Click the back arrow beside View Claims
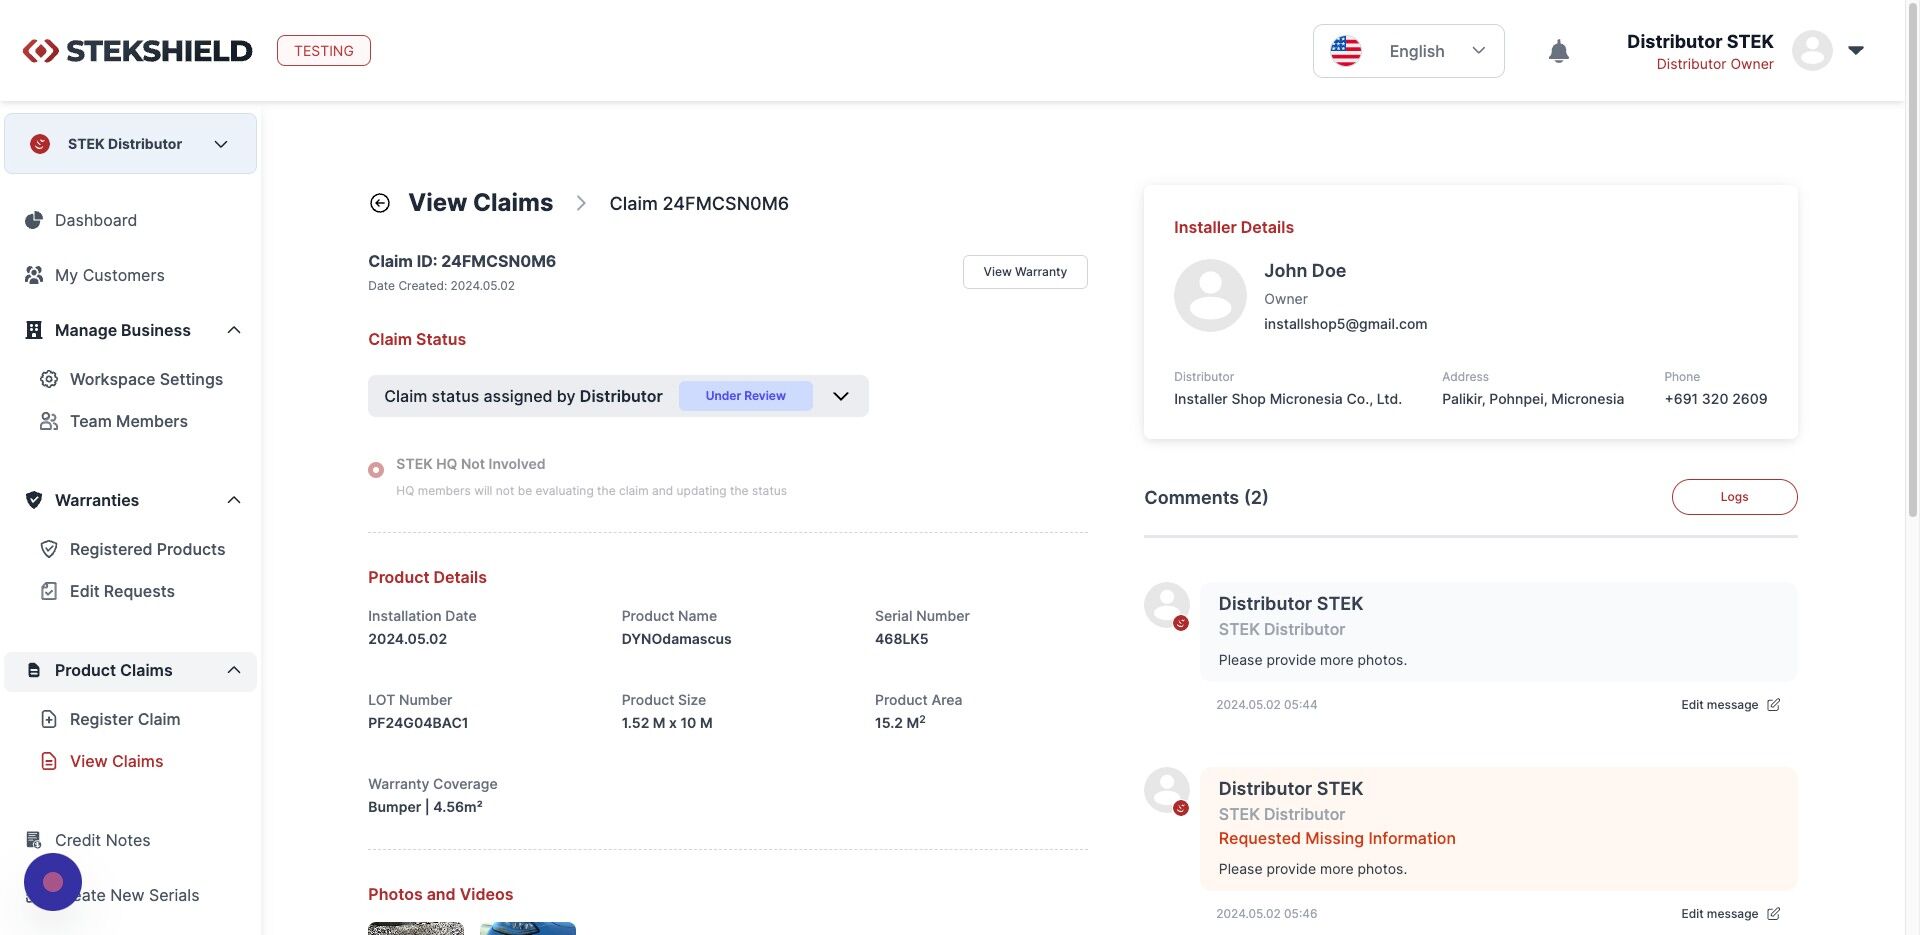This screenshot has height=935, width=1920. tap(380, 203)
